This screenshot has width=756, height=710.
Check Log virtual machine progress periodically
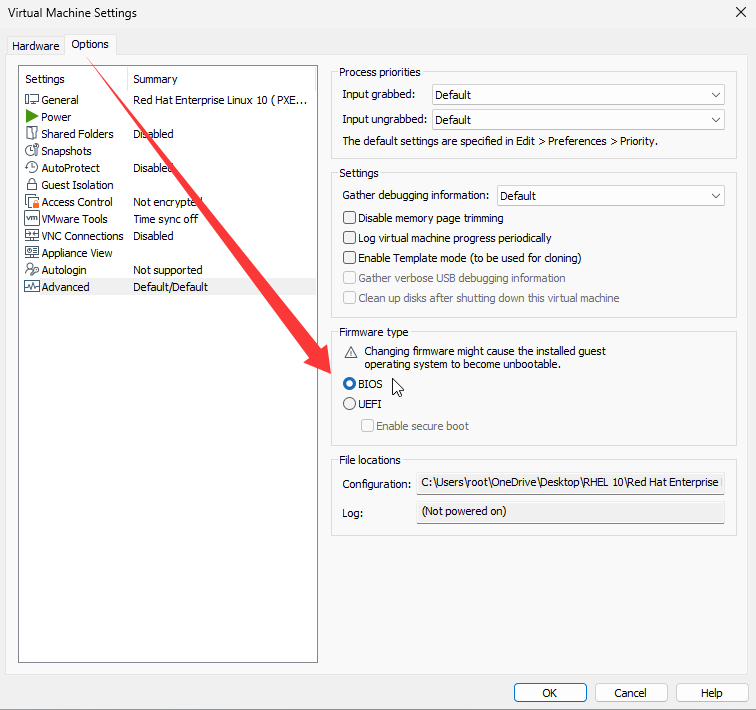(350, 238)
